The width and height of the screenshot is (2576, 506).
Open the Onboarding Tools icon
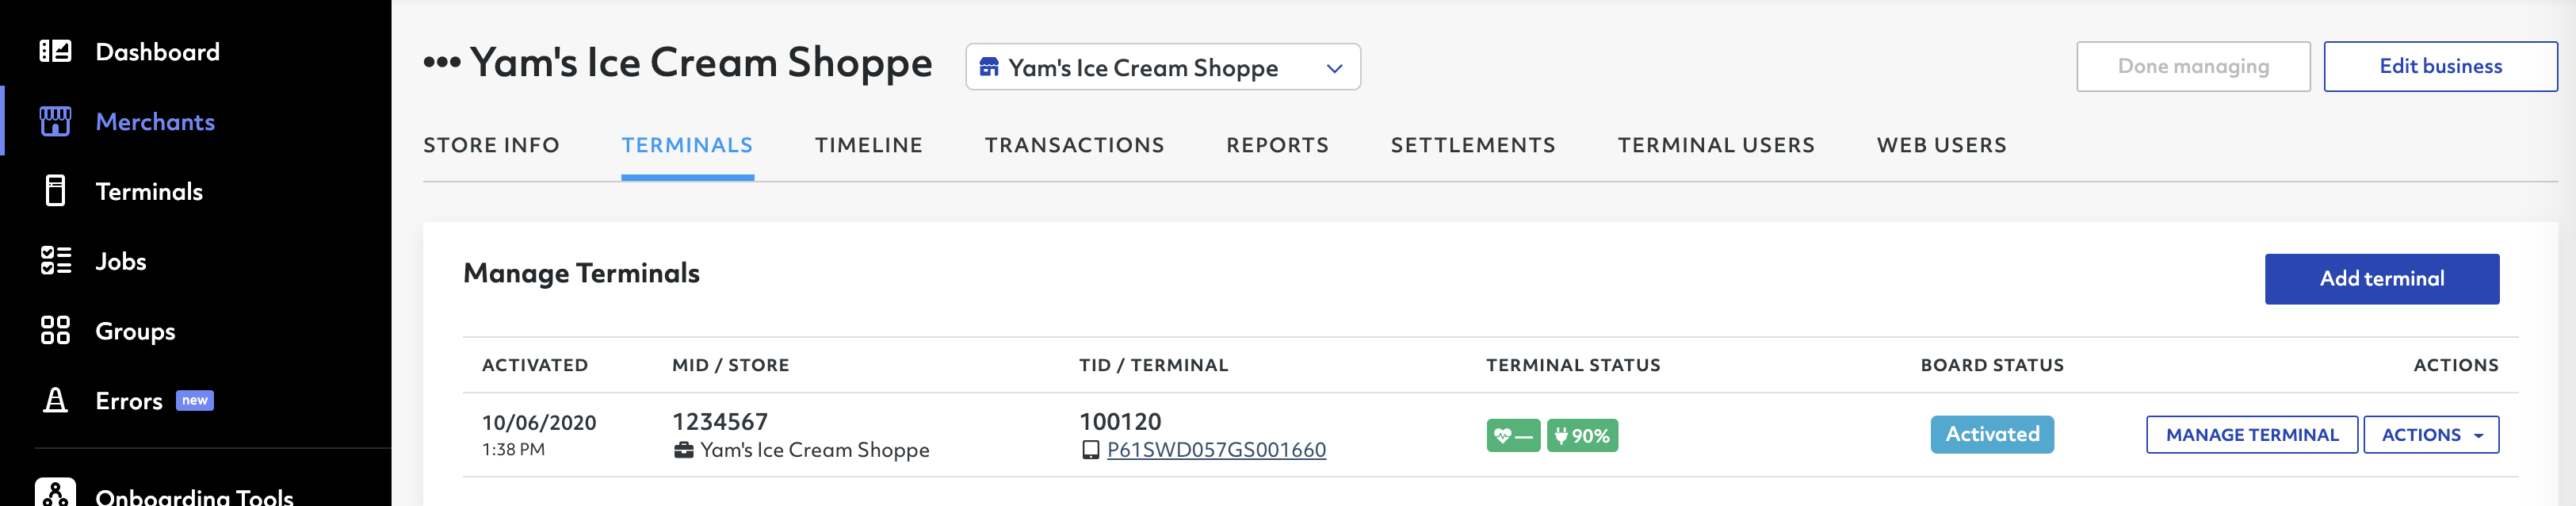tap(55, 494)
